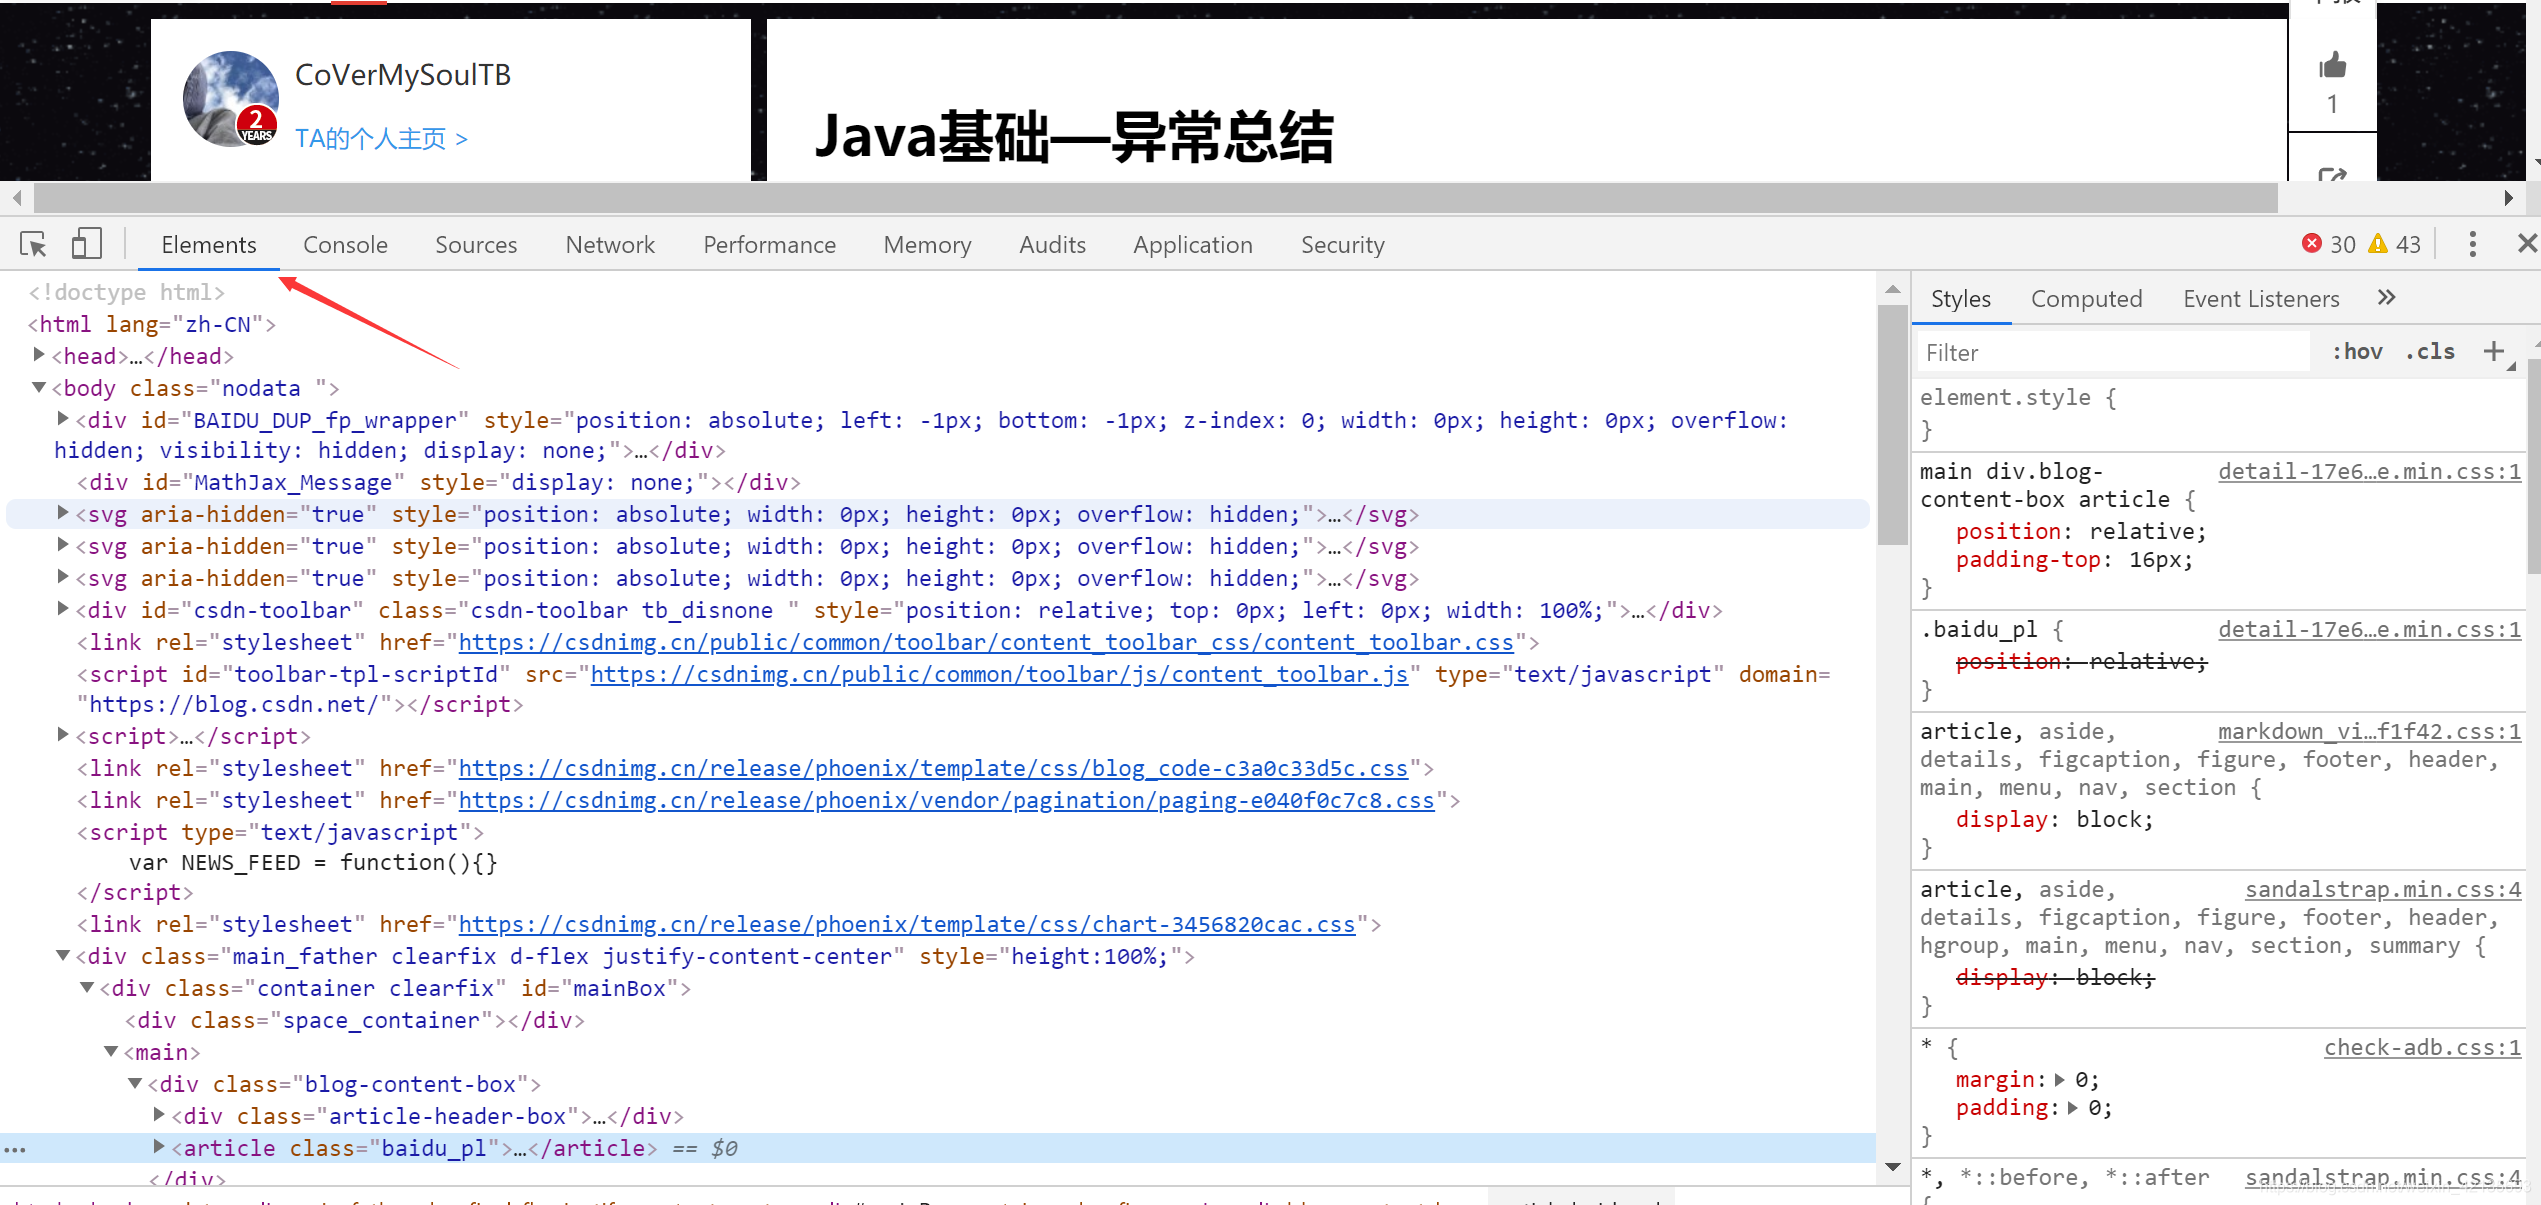2541x1205 pixels.
Task: Open sandalstrap.min.css:4 link for article rule
Action: pyautogui.click(x=2383, y=889)
